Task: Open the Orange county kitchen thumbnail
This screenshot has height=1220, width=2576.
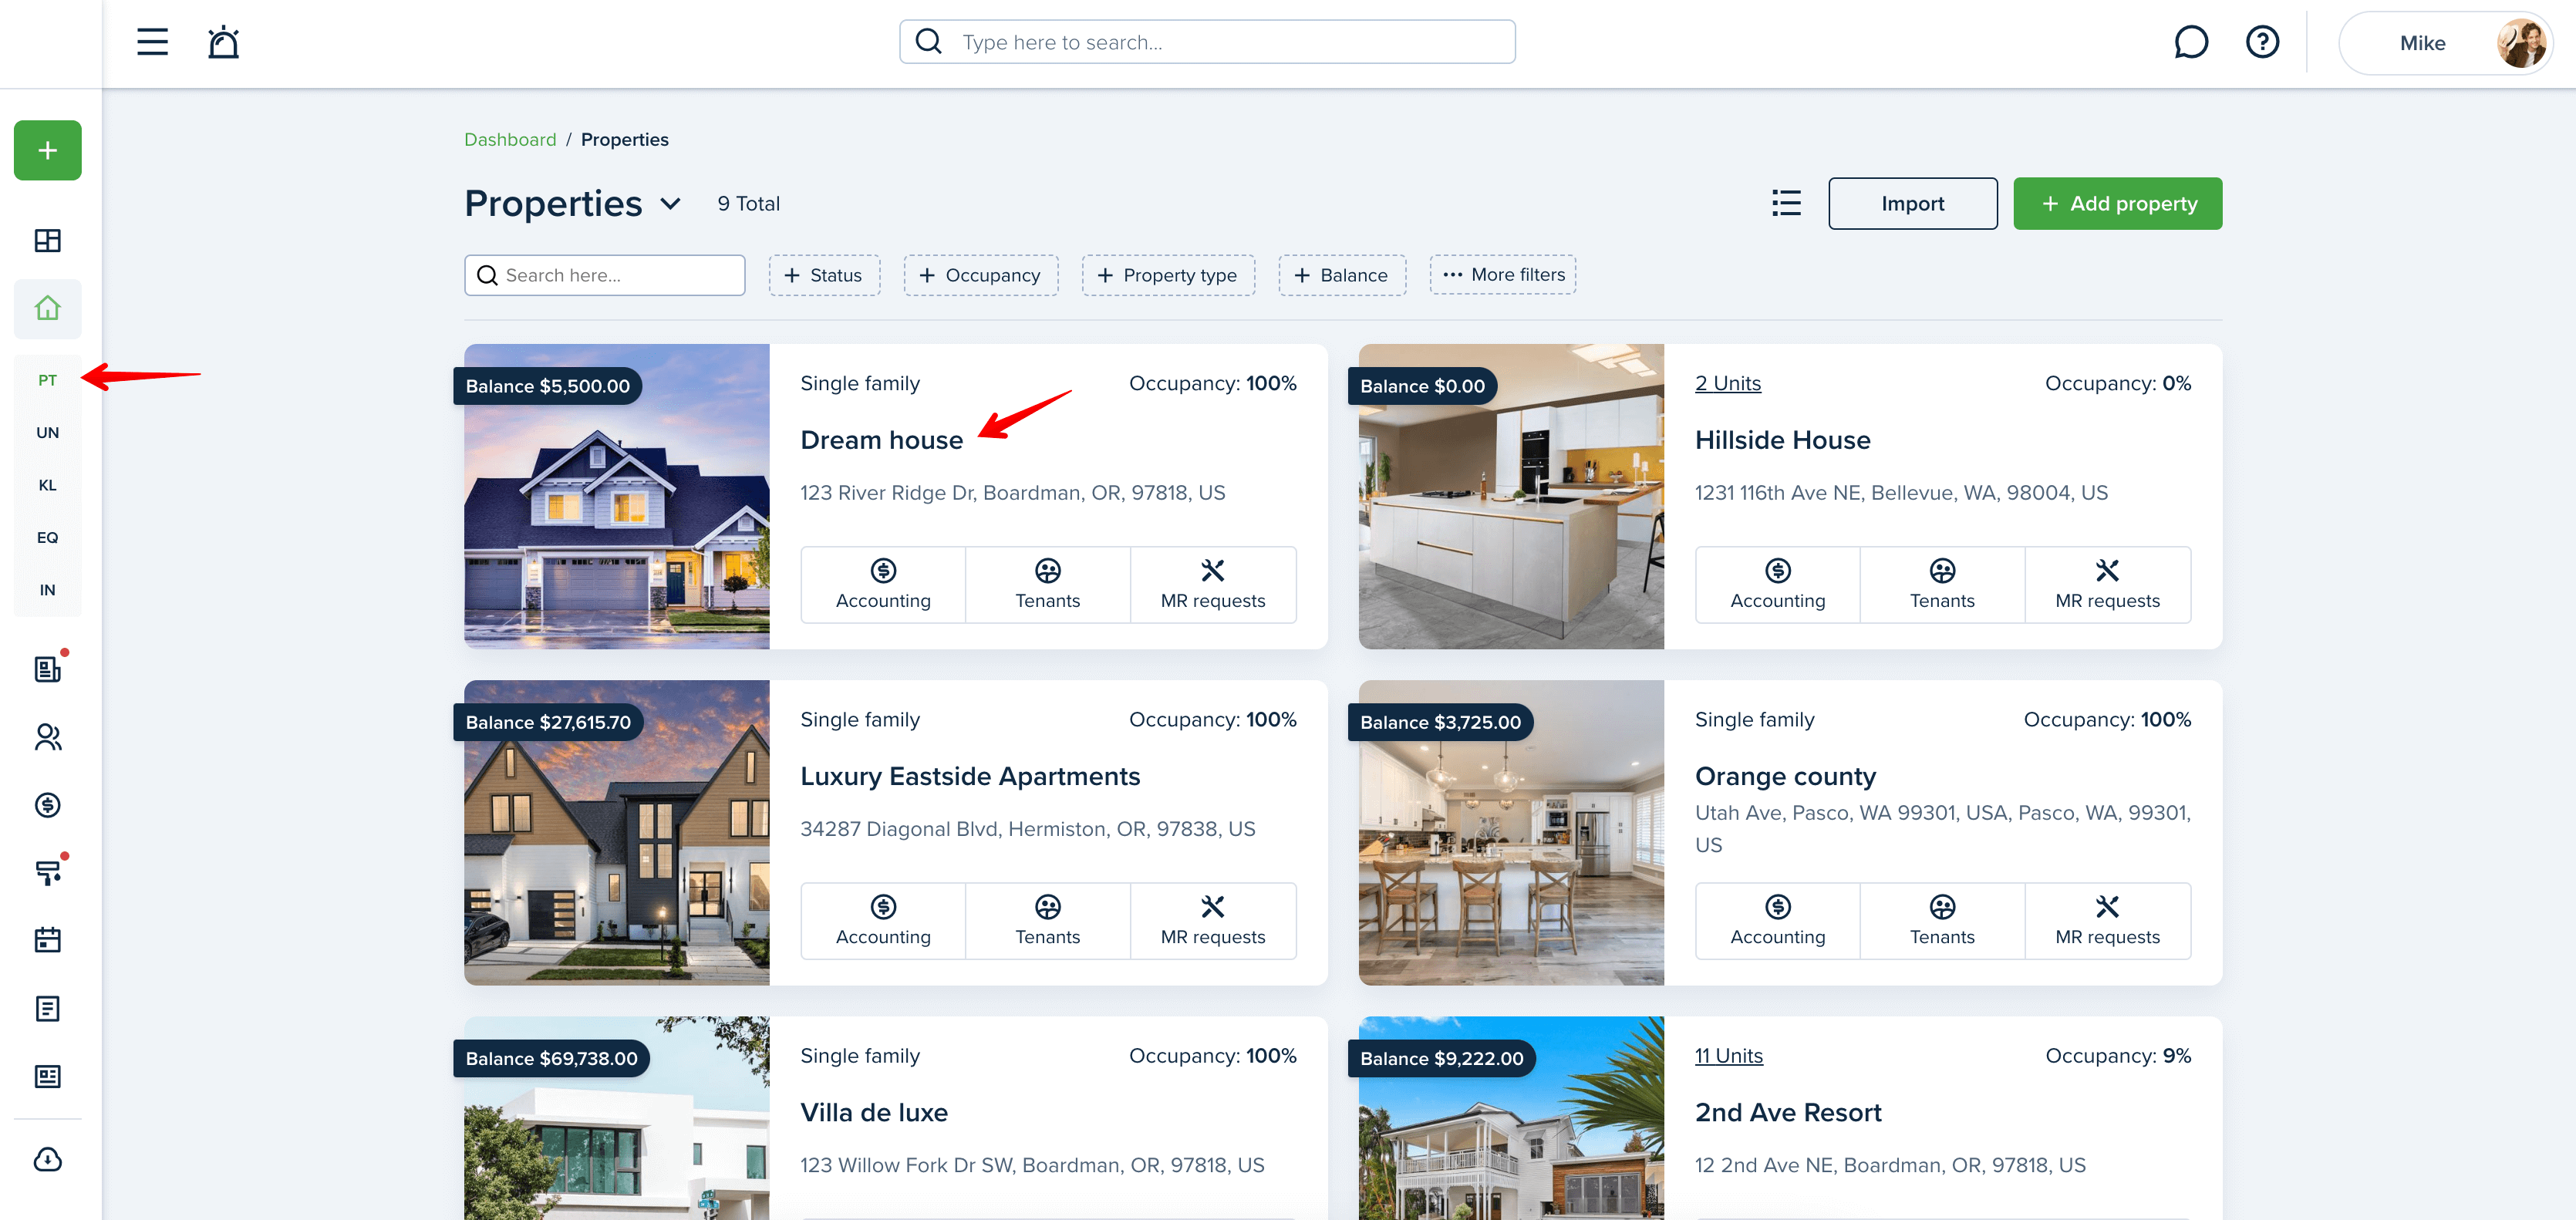Action: click(1511, 833)
